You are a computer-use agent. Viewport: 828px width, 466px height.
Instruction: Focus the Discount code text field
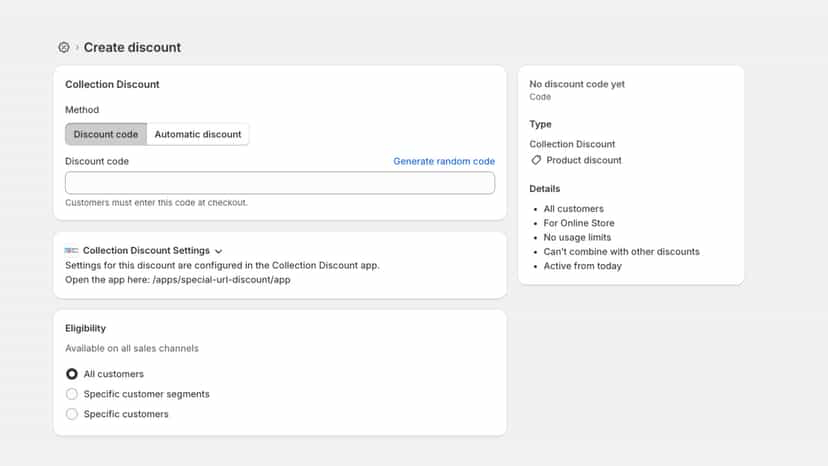[280, 183]
